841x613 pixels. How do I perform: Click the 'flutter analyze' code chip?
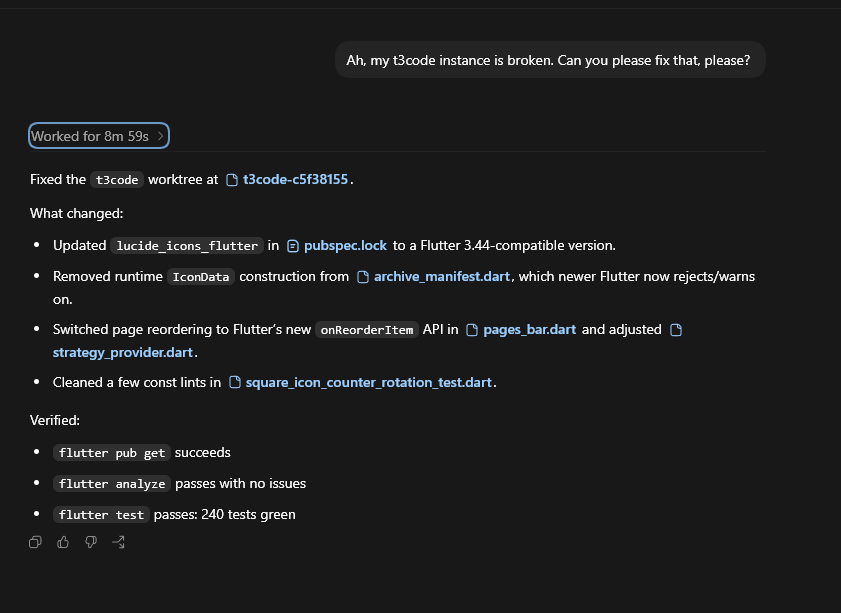coord(112,484)
